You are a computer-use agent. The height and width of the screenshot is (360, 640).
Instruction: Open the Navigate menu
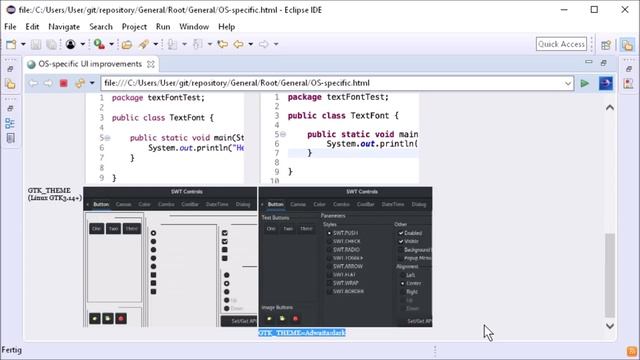(x=64, y=27)
